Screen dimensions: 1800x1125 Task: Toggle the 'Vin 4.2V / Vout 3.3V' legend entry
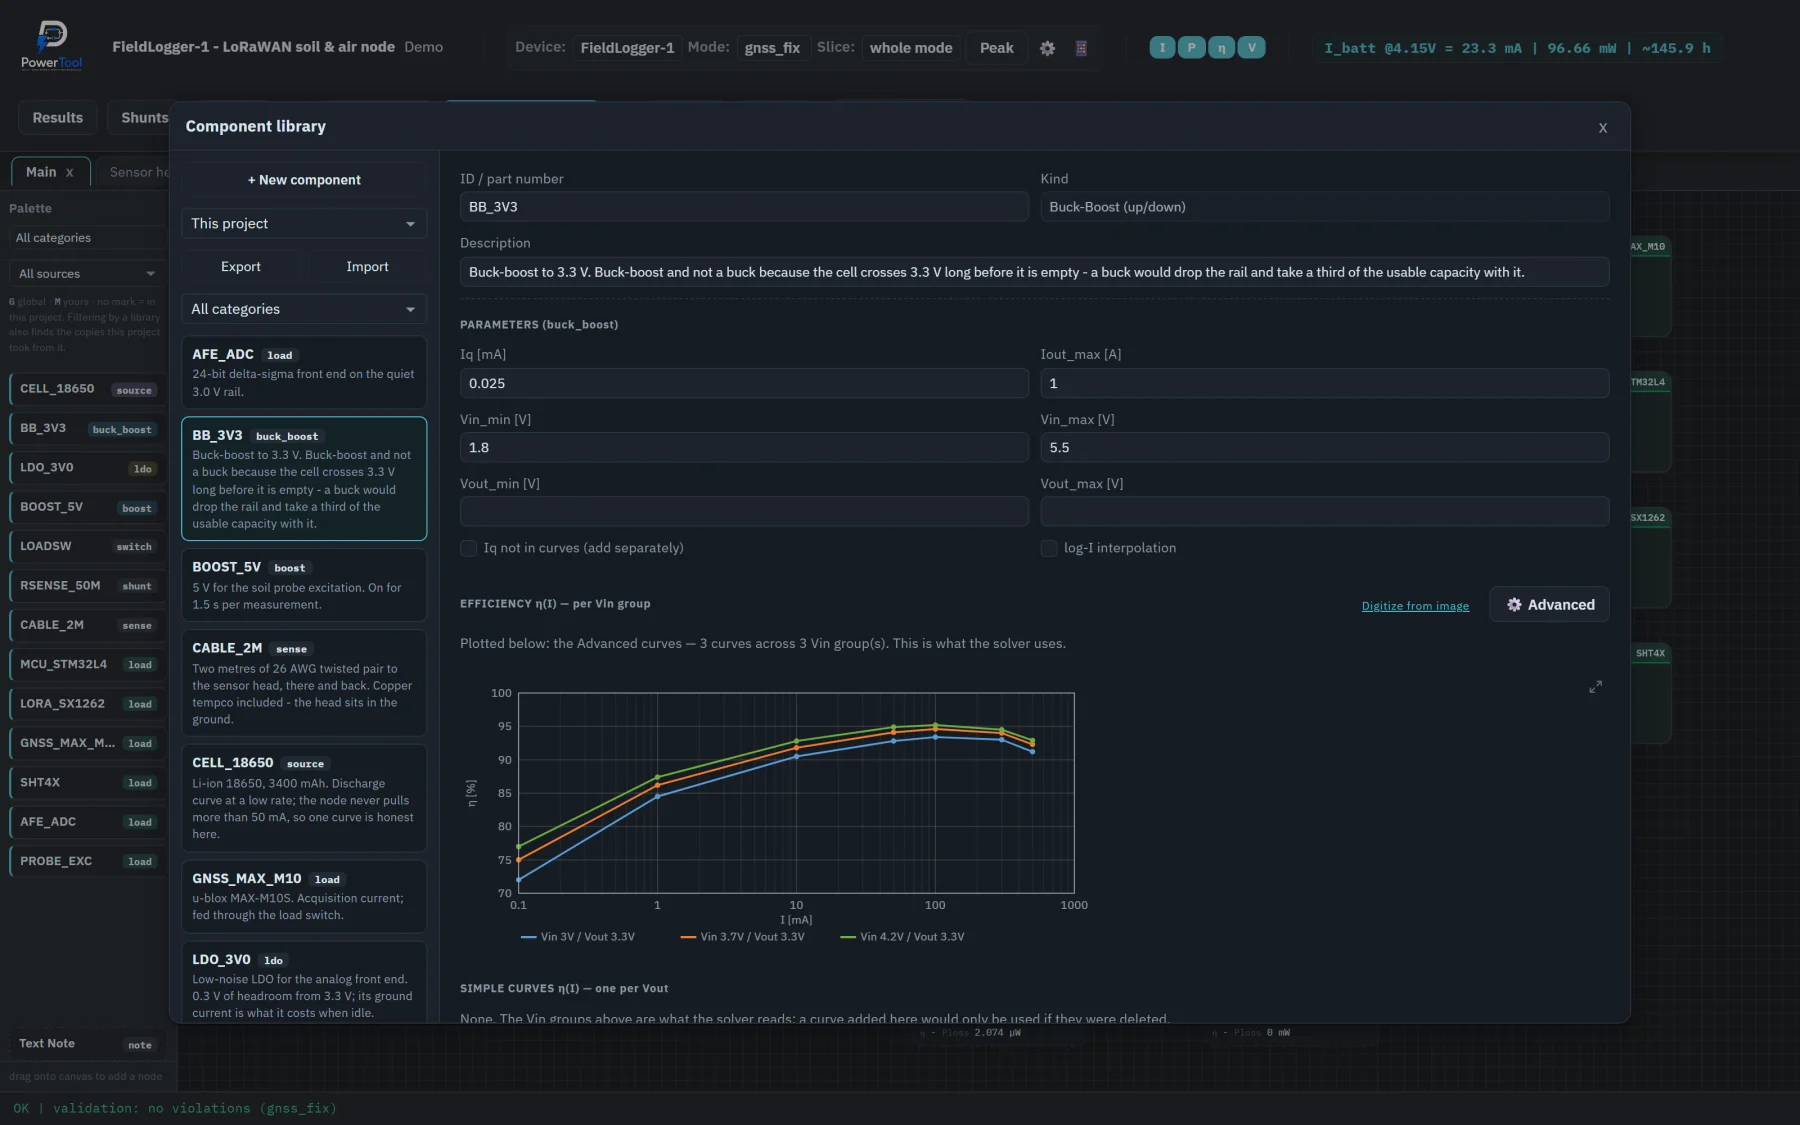pyautogui.click(x=902, y=937)
